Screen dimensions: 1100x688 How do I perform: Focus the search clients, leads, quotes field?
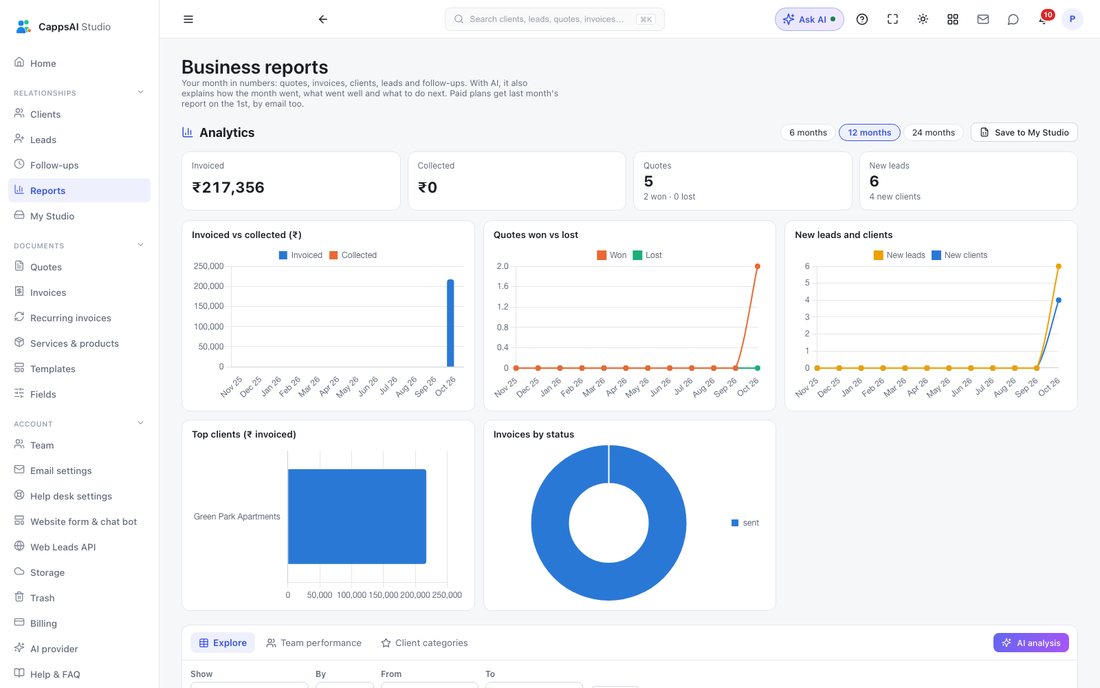554,20
